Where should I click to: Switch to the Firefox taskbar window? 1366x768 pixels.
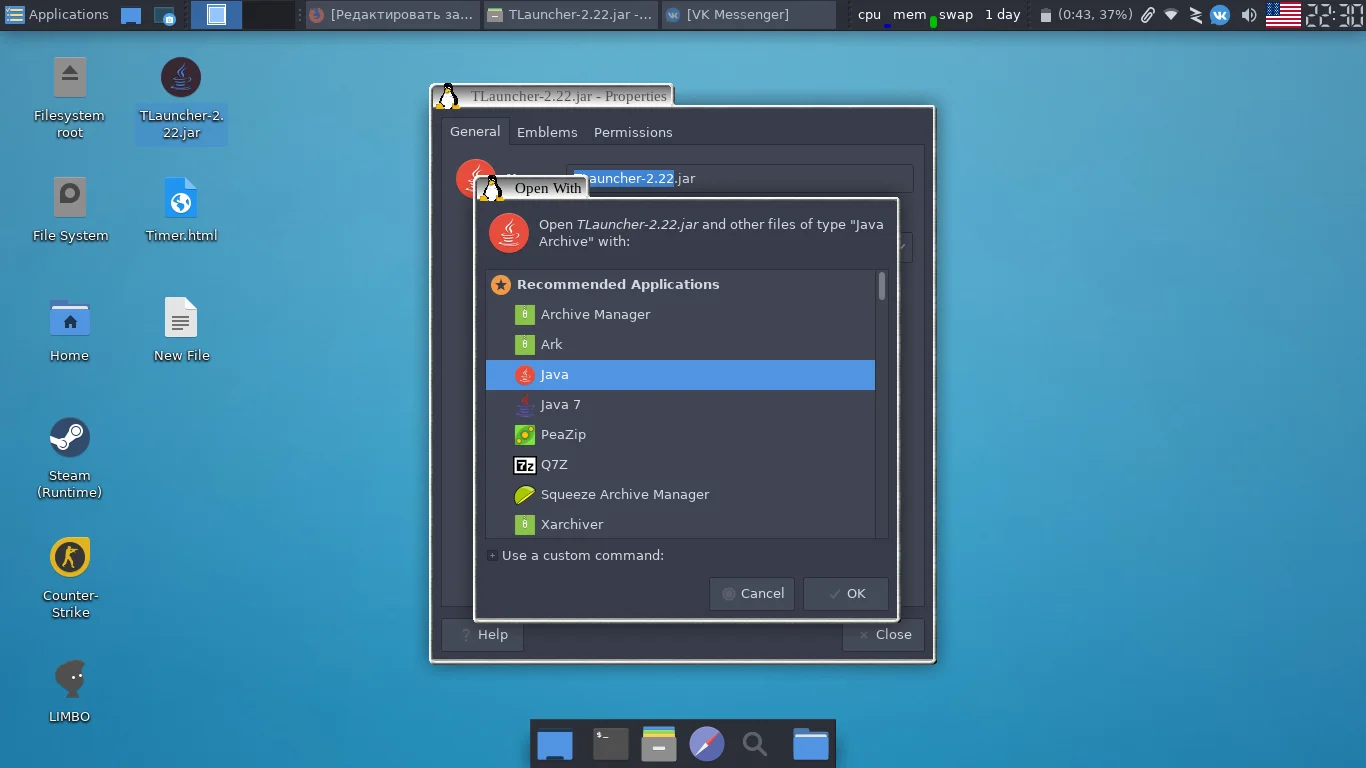[391, 14]
